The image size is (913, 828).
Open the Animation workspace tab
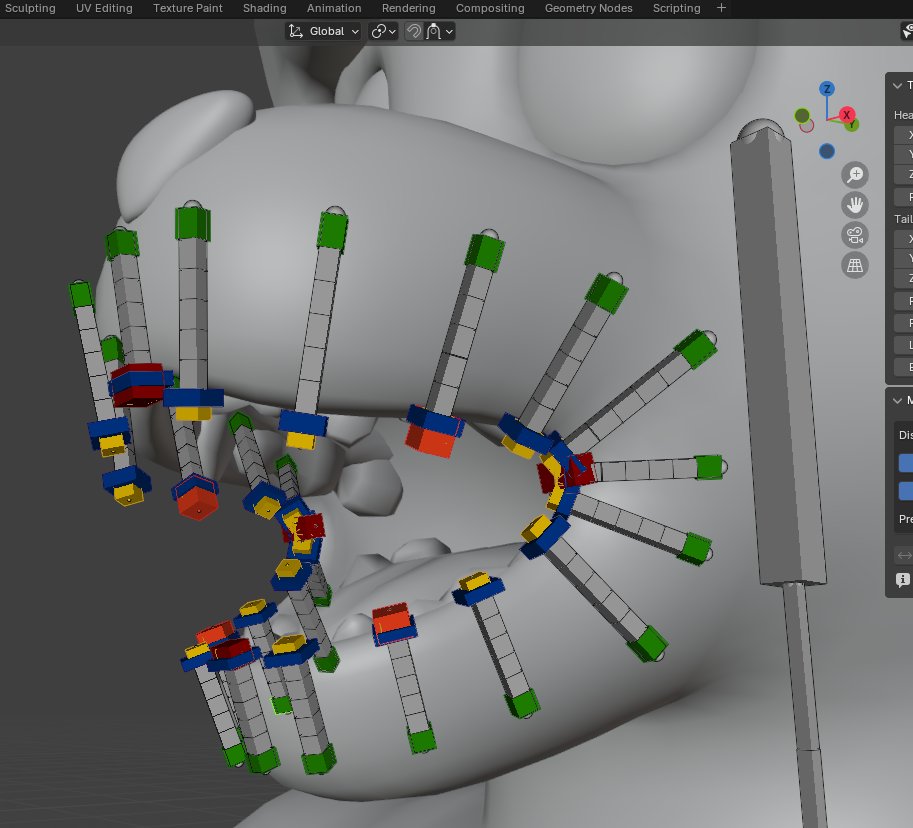(334, 8)
